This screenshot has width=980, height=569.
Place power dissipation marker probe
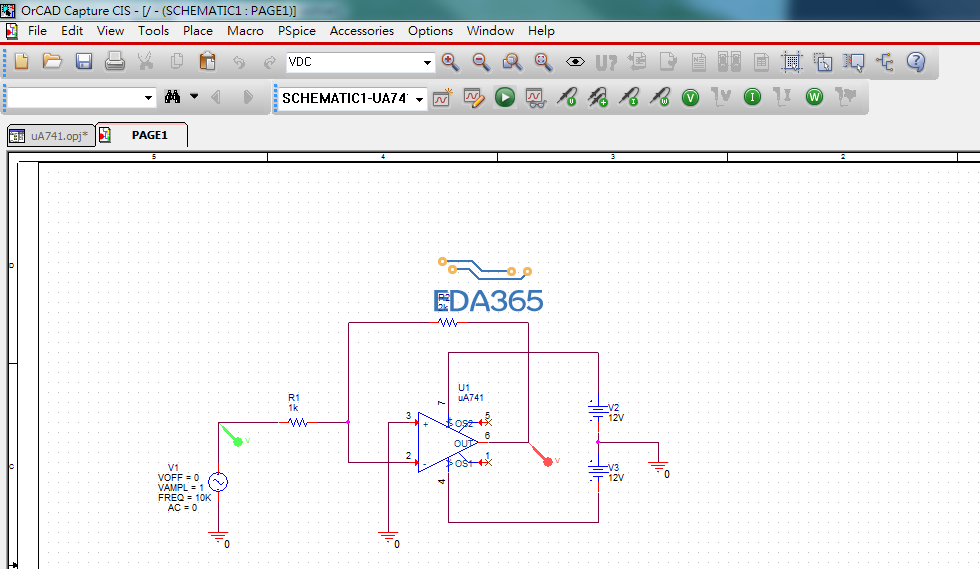(660, 98)
